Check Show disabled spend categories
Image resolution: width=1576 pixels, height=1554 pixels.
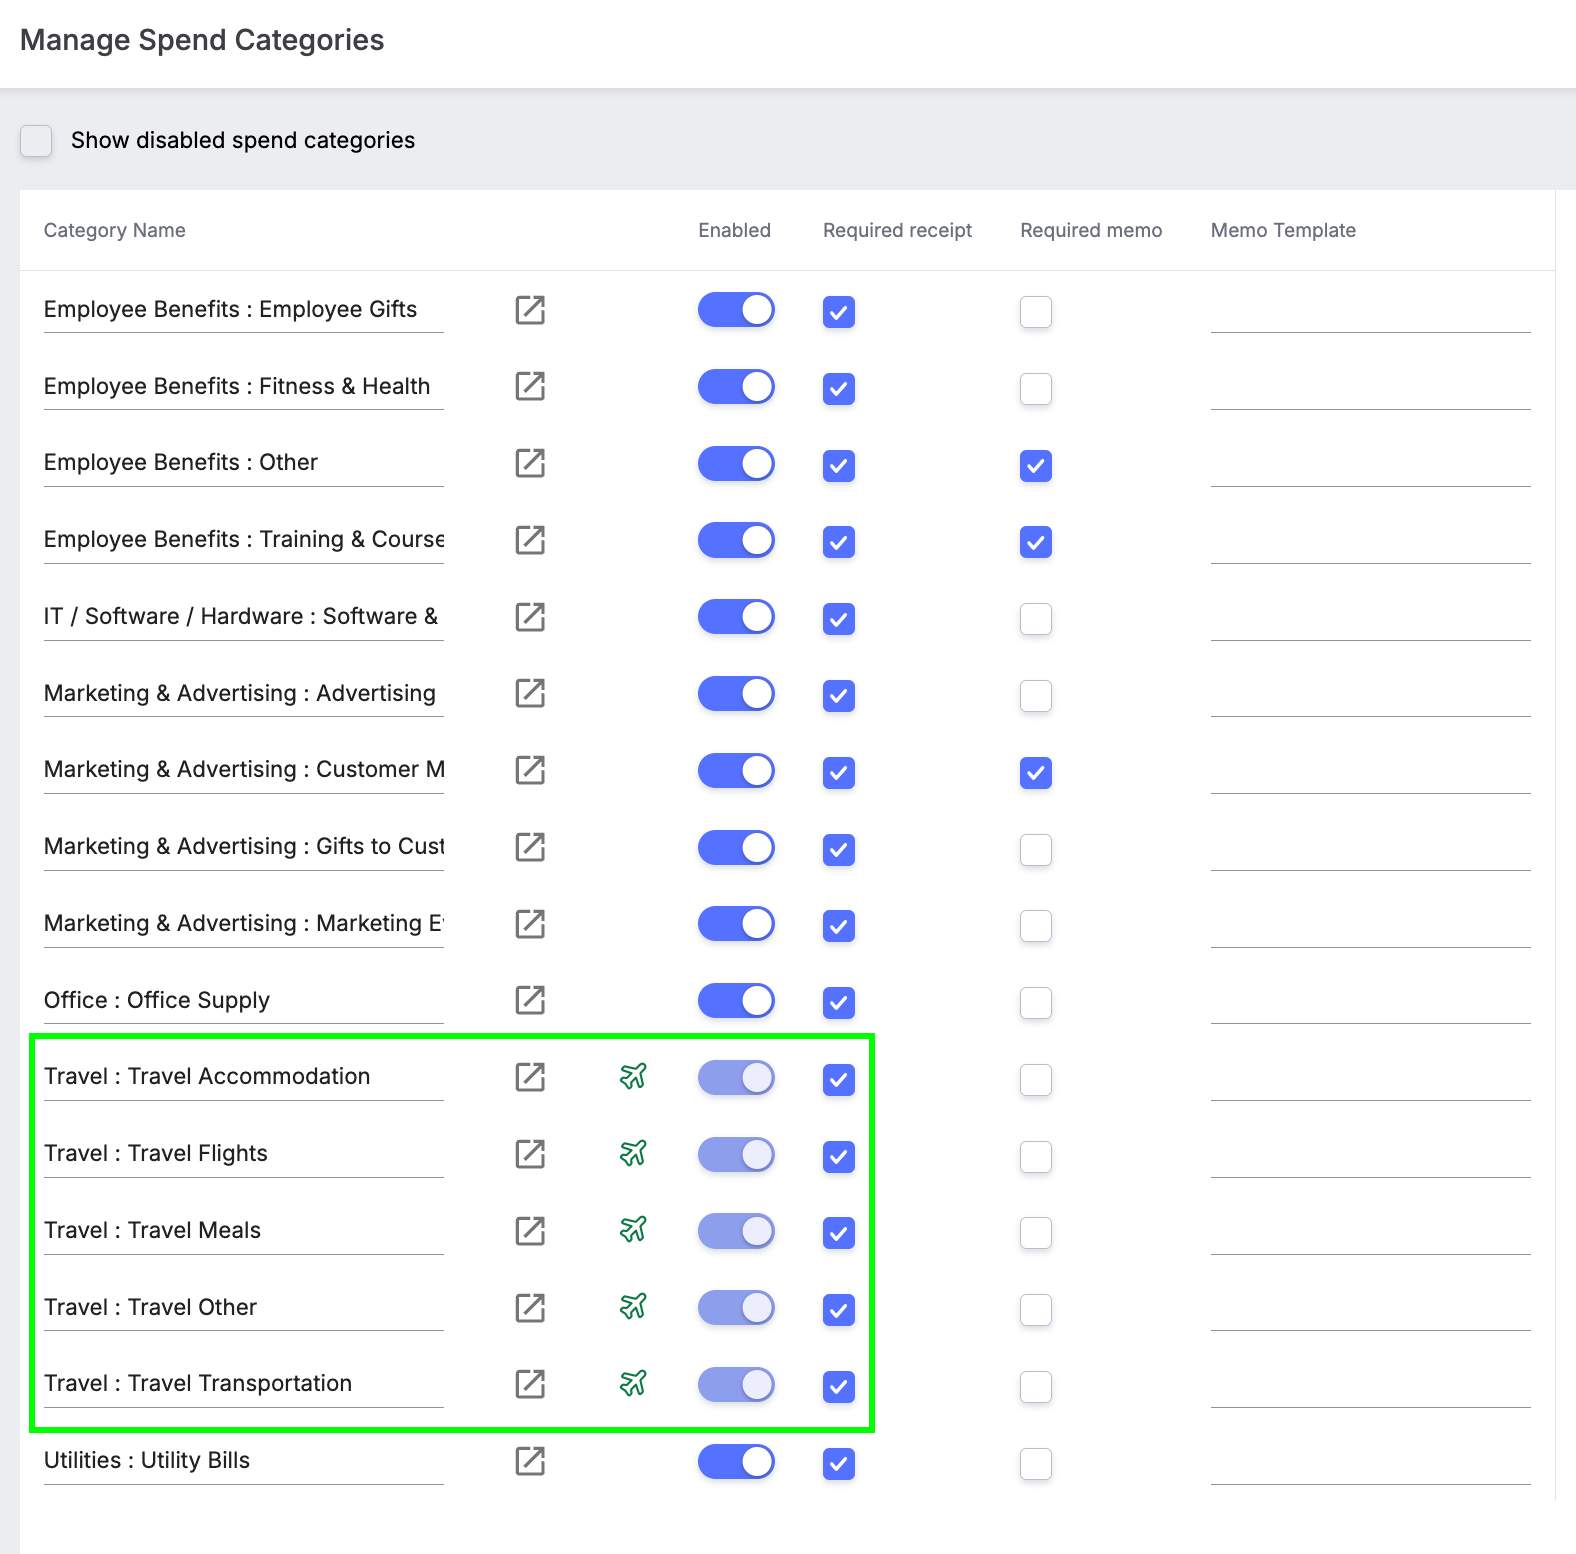(36, 141)
